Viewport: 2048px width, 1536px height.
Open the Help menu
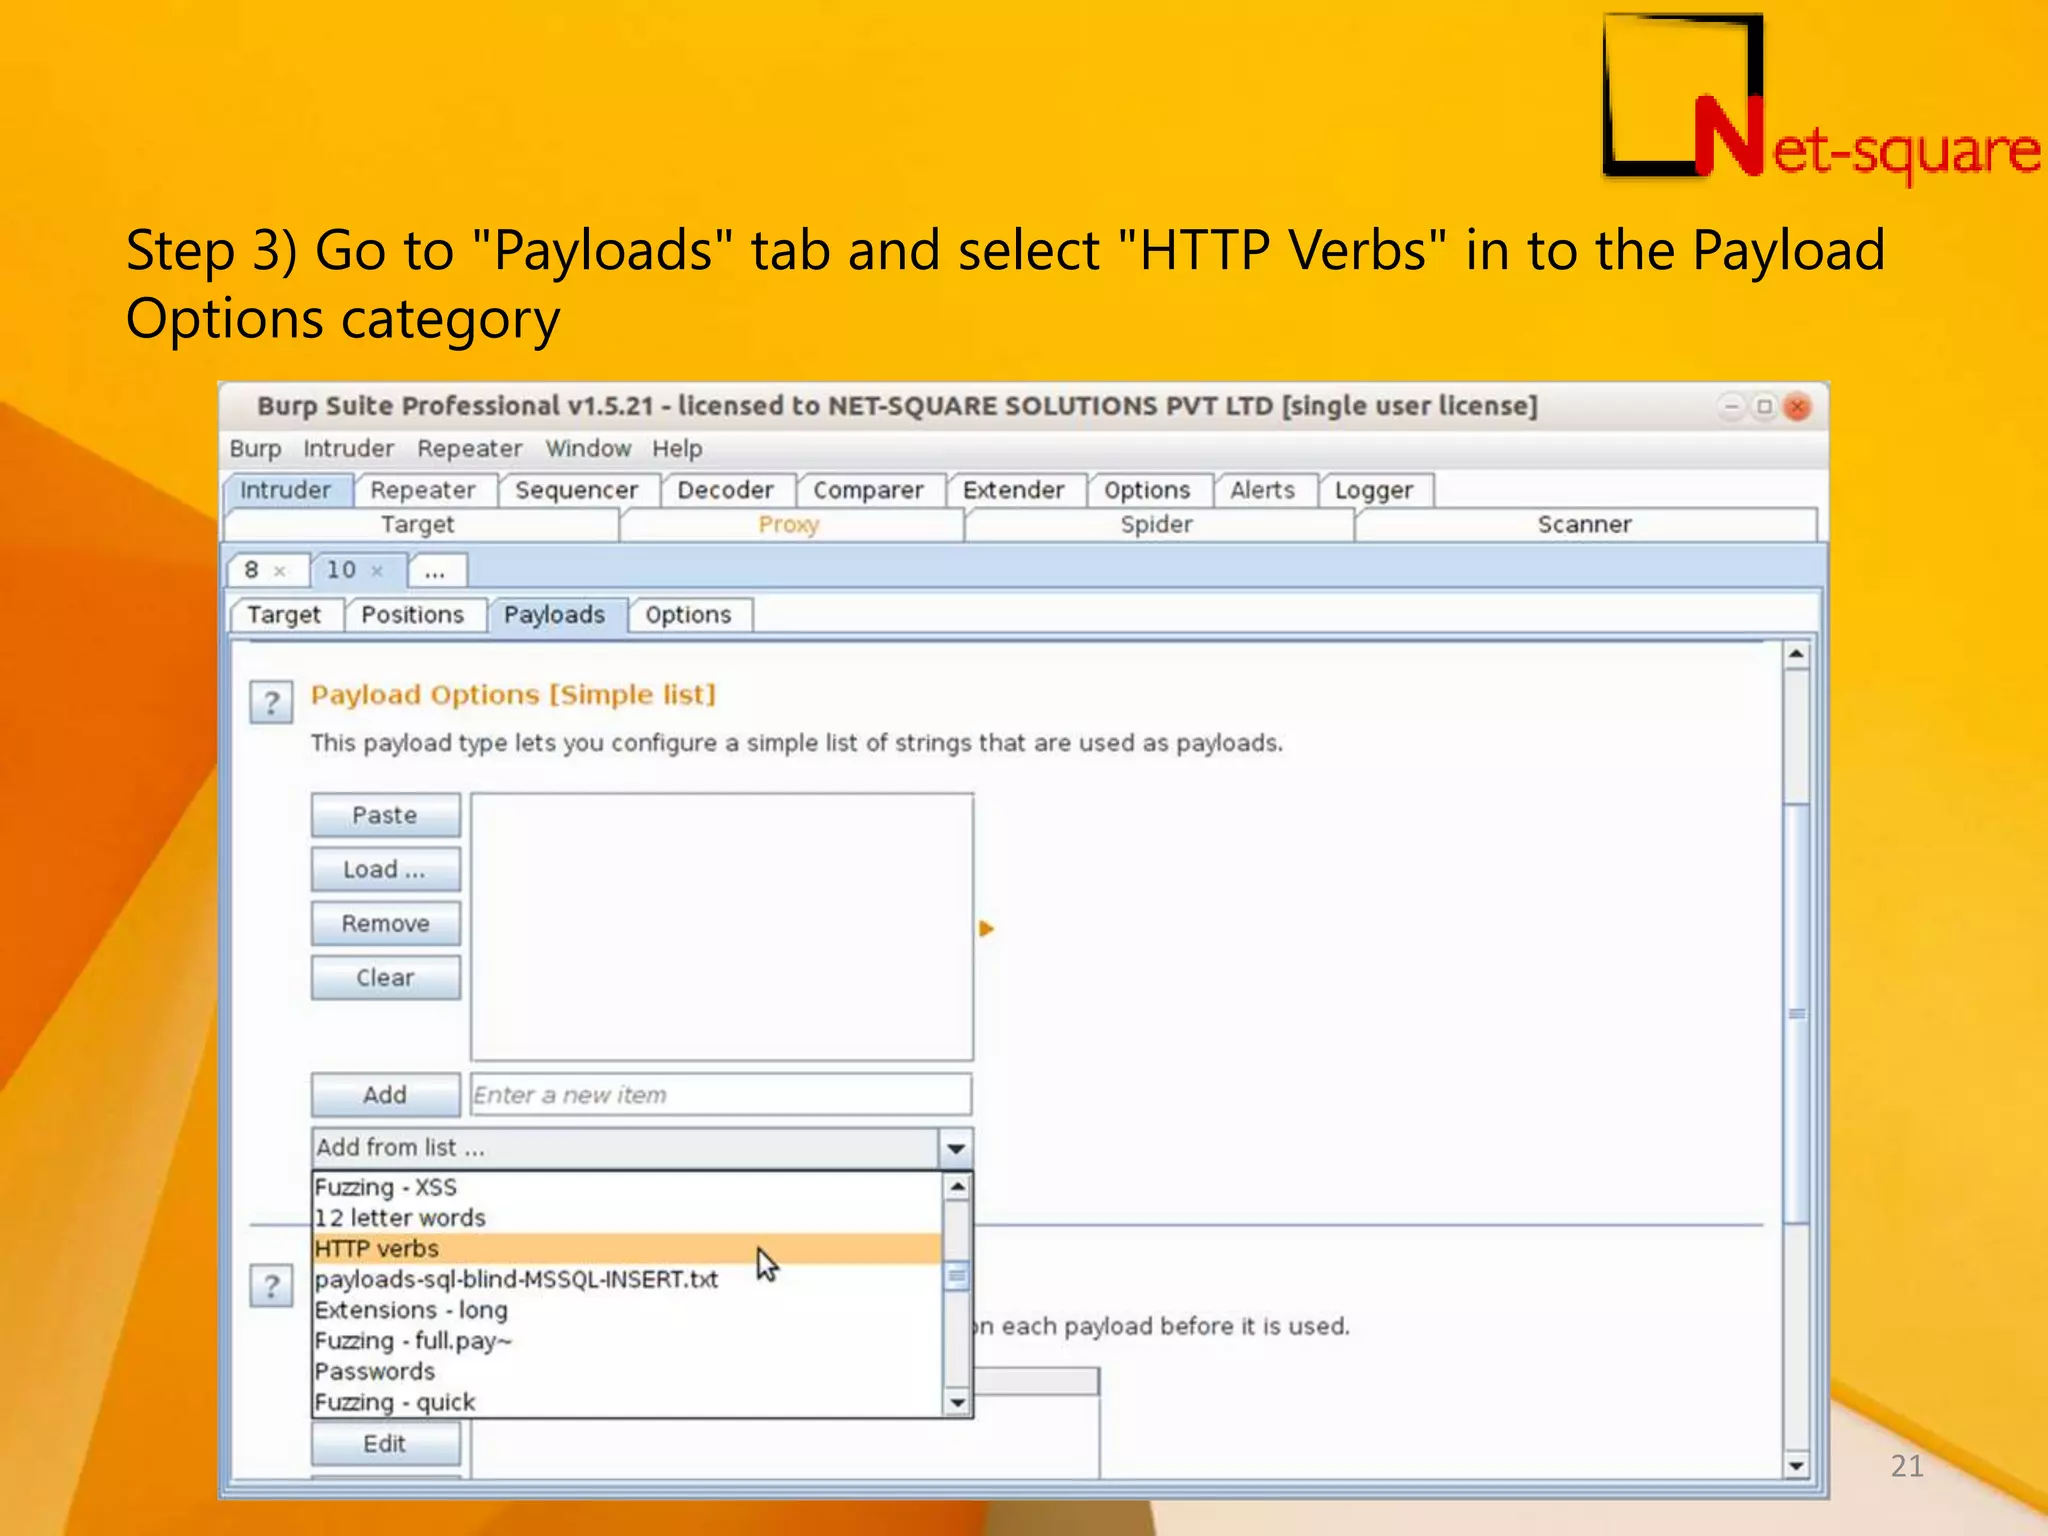tap(677, 449)
